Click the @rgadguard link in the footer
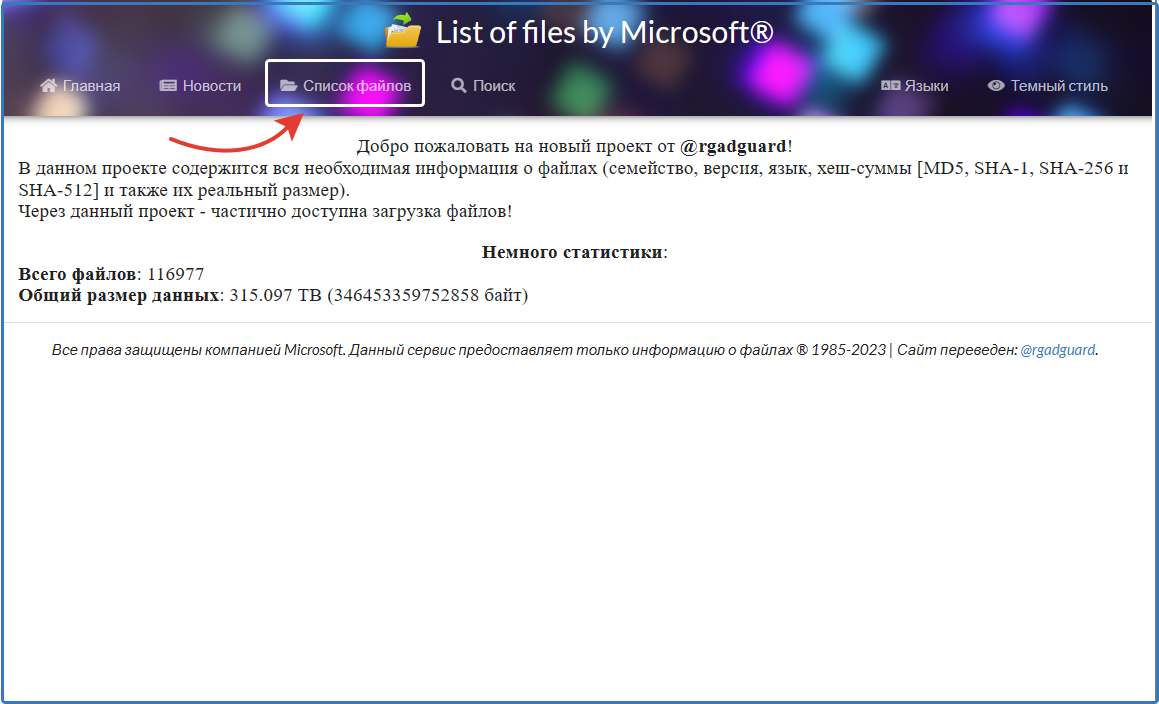The height and width of the screenshot is (704, 1159). pos(1058,350)
